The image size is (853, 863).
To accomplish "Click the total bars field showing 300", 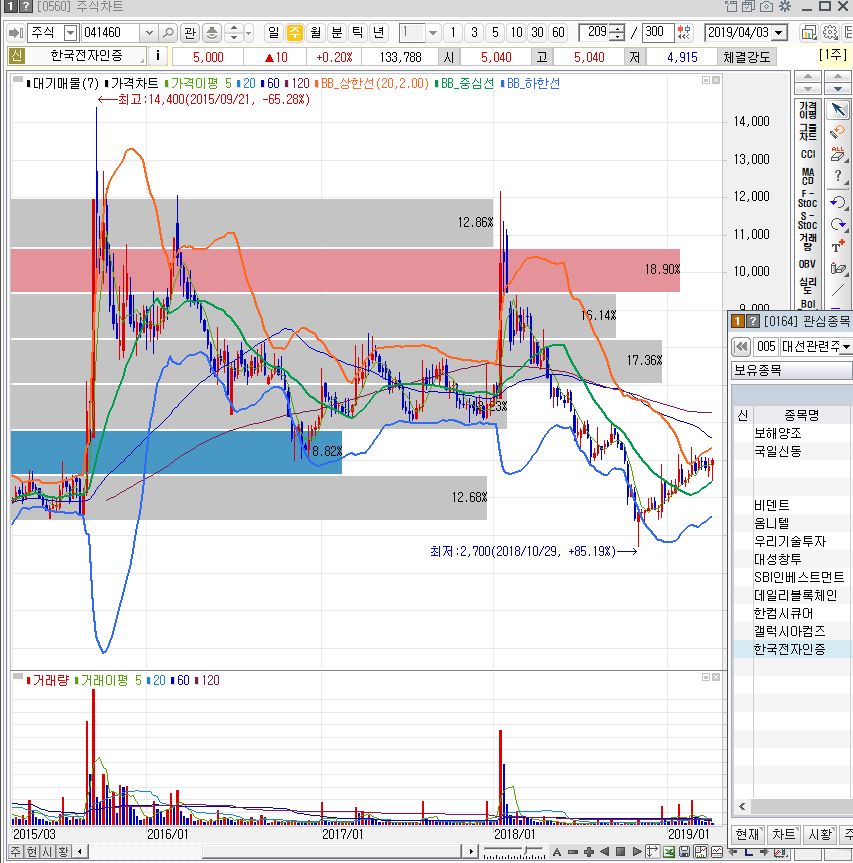I will click(x=658, y=32).
